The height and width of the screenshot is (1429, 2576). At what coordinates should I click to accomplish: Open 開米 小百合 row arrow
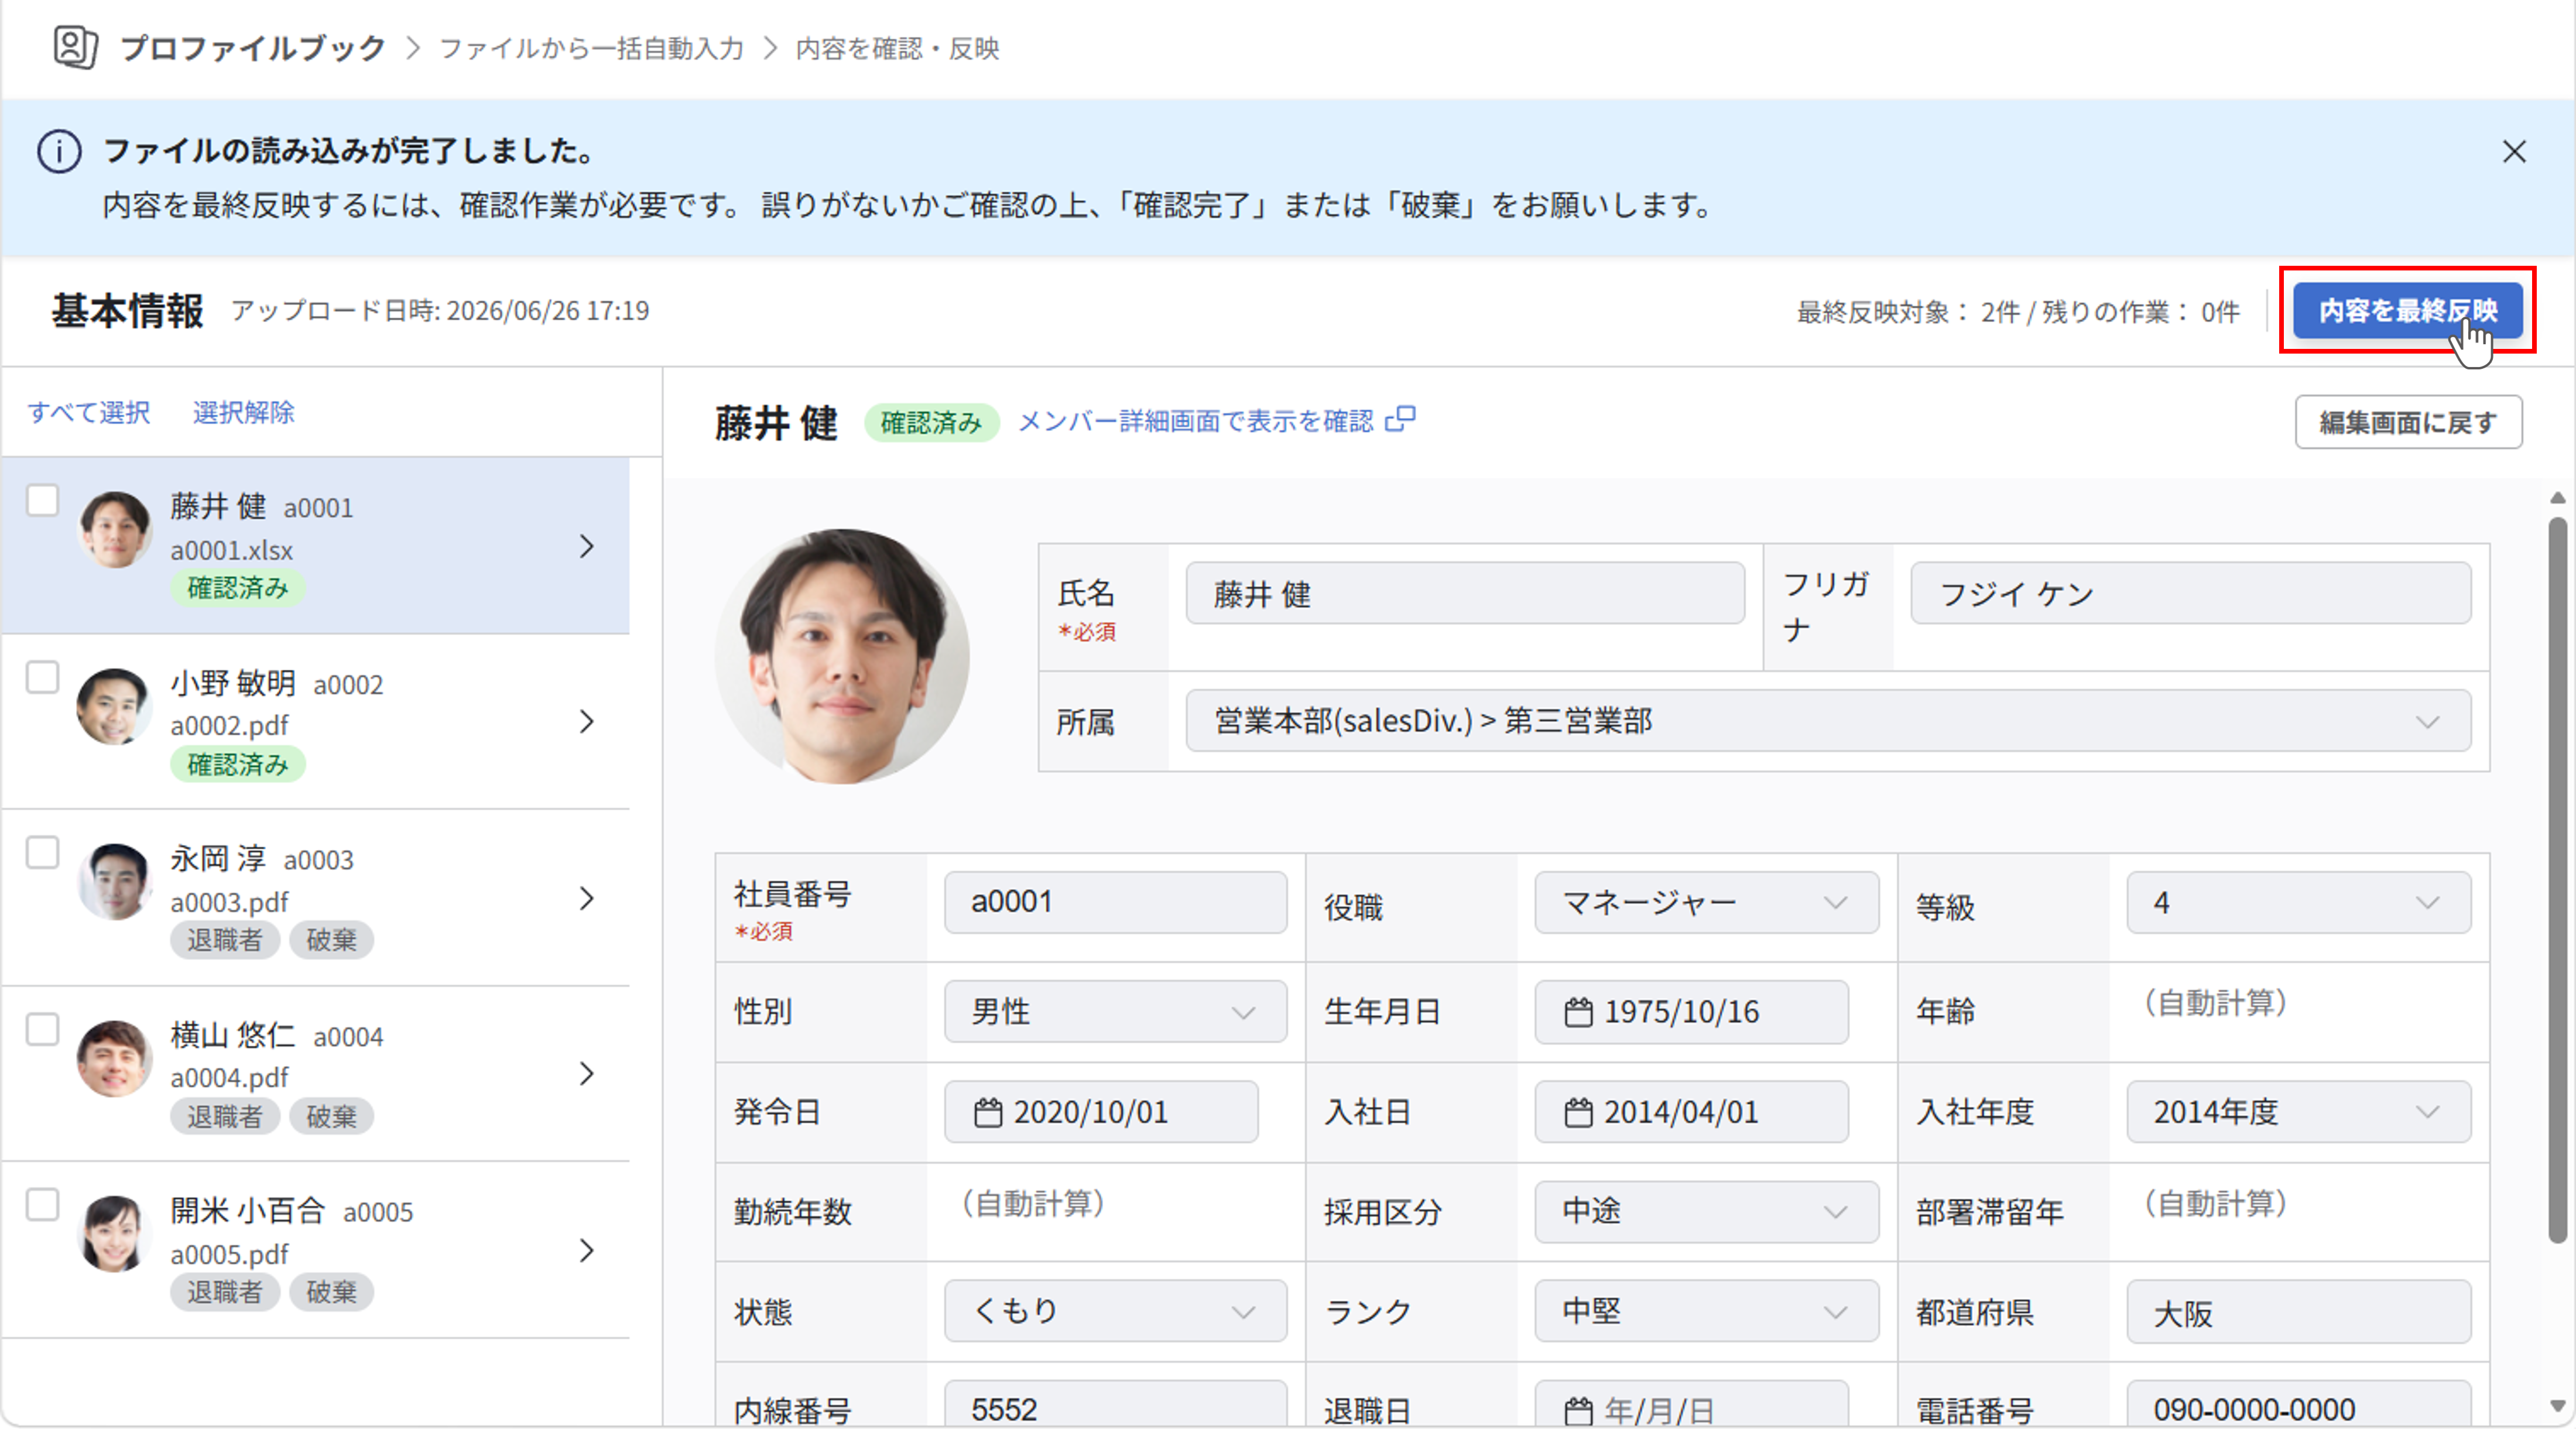(x=587, y=1250)
